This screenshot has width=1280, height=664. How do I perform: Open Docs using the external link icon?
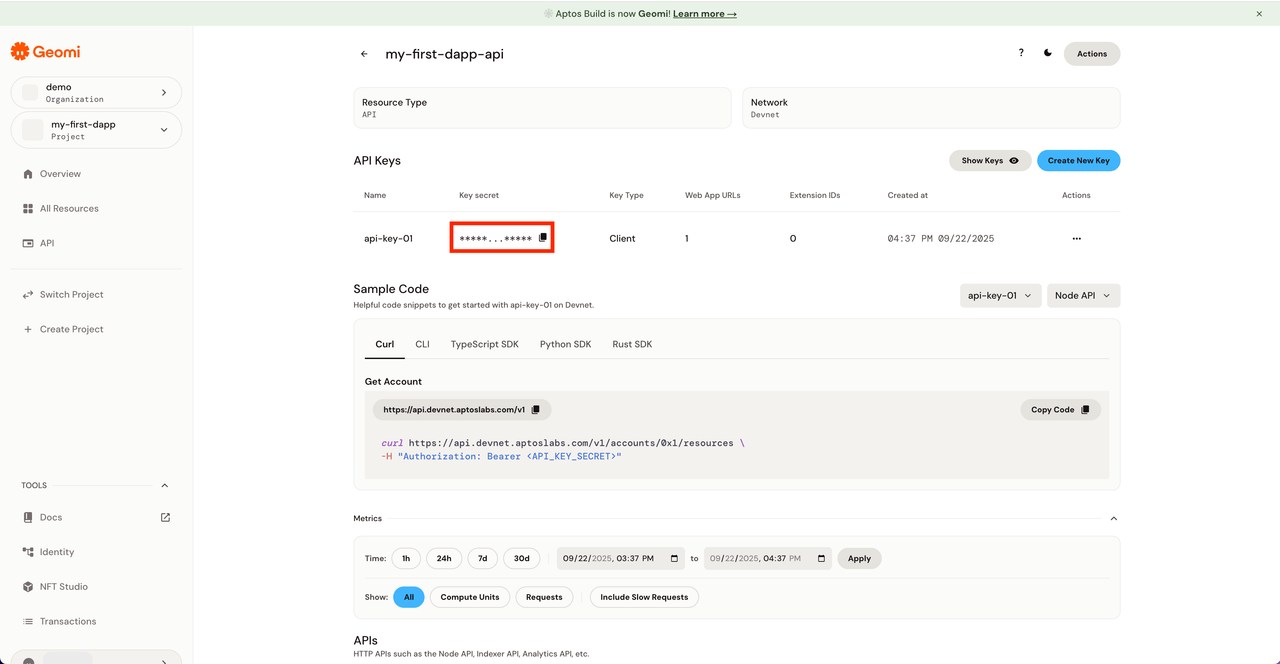coord(166,517)
